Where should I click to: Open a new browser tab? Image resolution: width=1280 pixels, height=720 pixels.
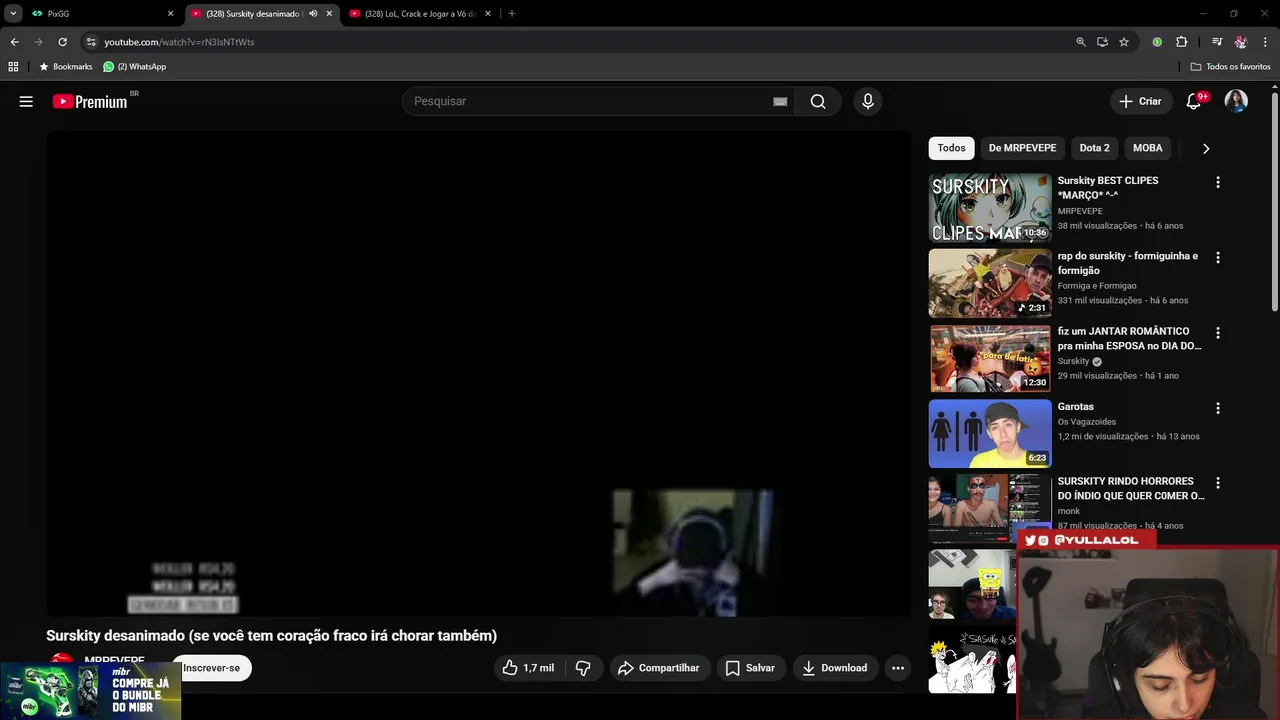512,14
